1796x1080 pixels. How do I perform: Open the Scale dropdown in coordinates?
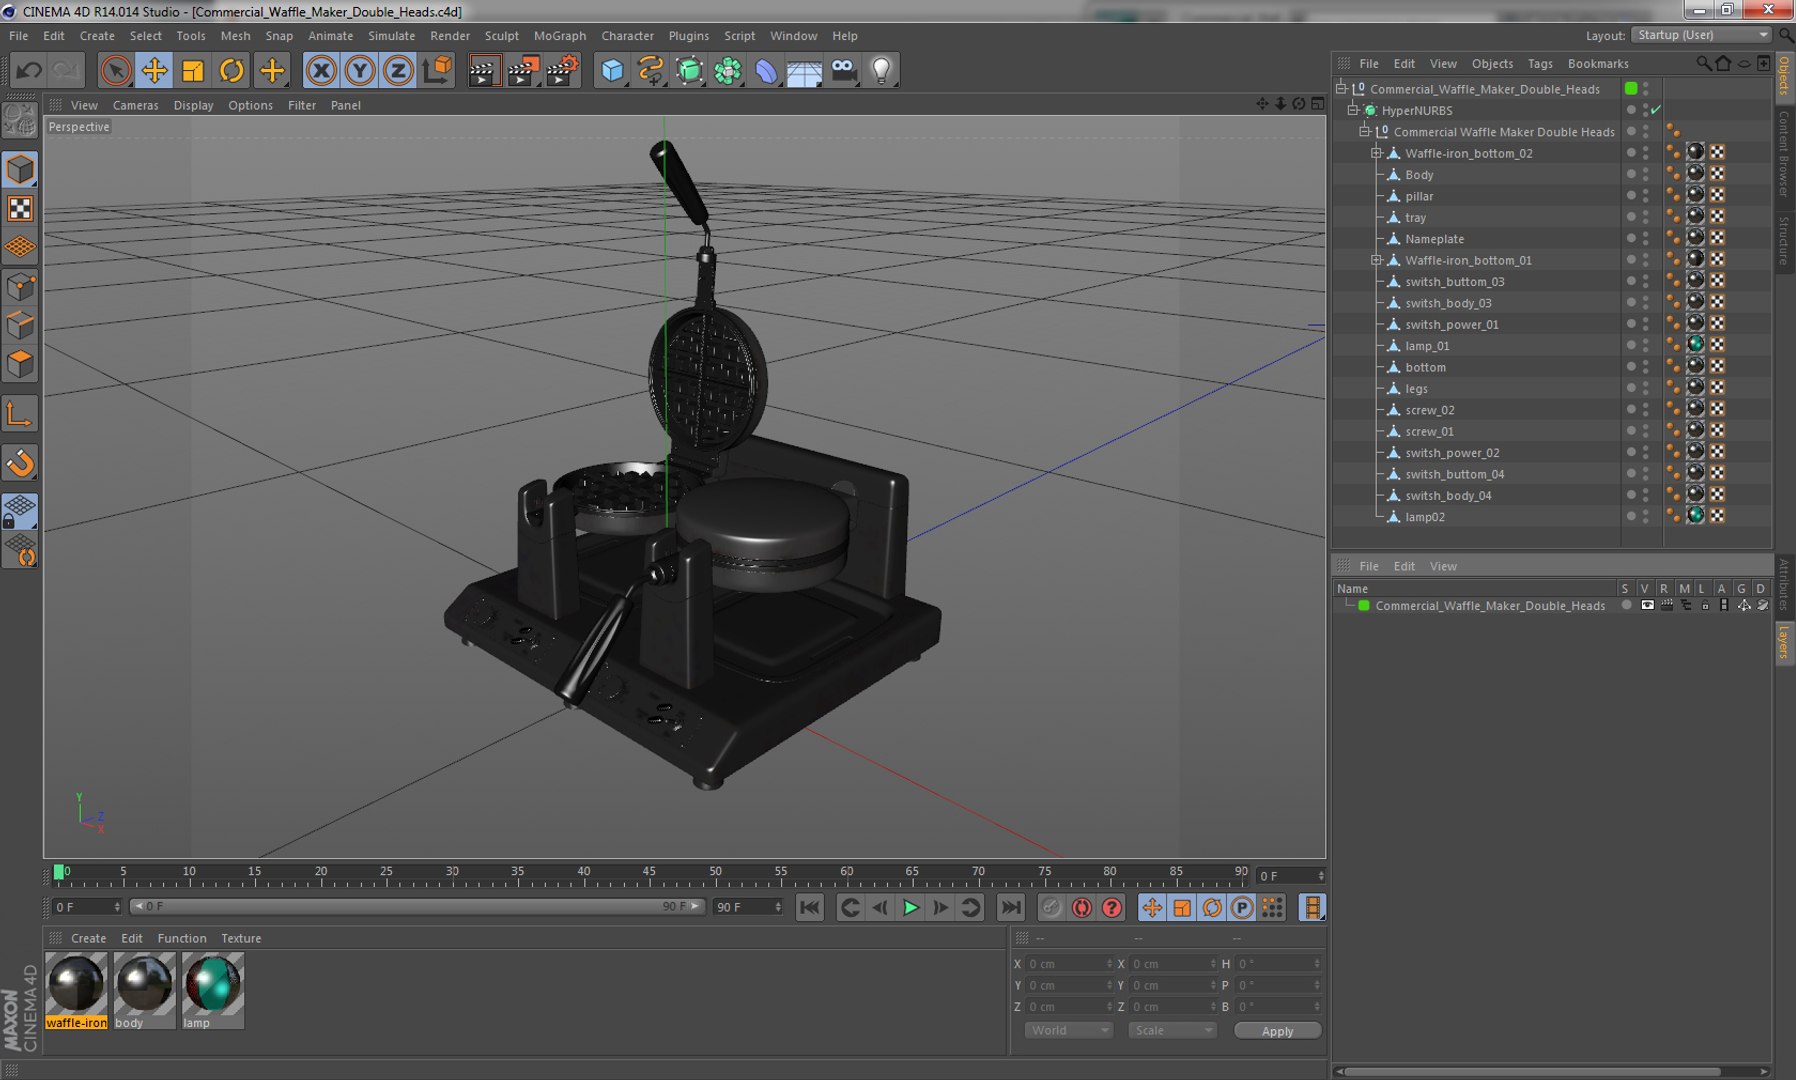coord(1172,1030)
